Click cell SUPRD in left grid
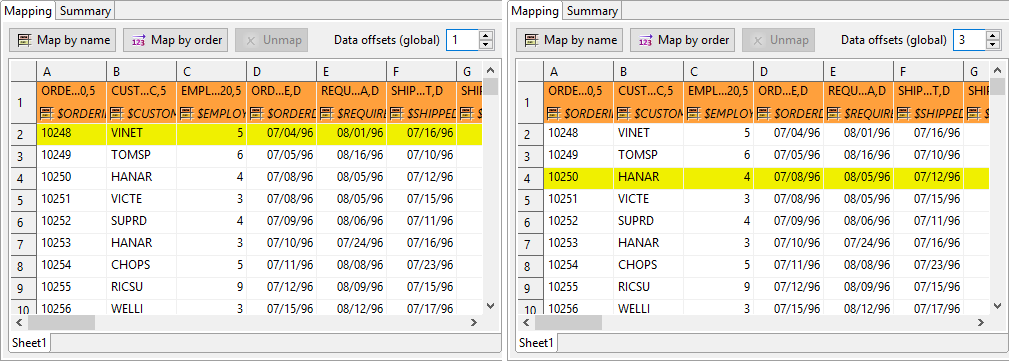 point(142,221)
